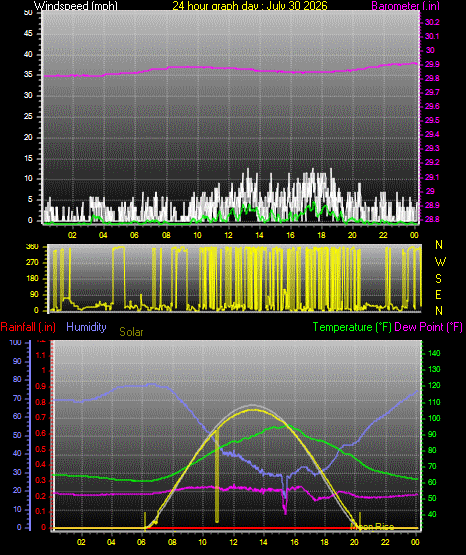The width and height of the screenshot is (466, 555).
Task: Click the S compass direction letter
Action: (438, 279)
